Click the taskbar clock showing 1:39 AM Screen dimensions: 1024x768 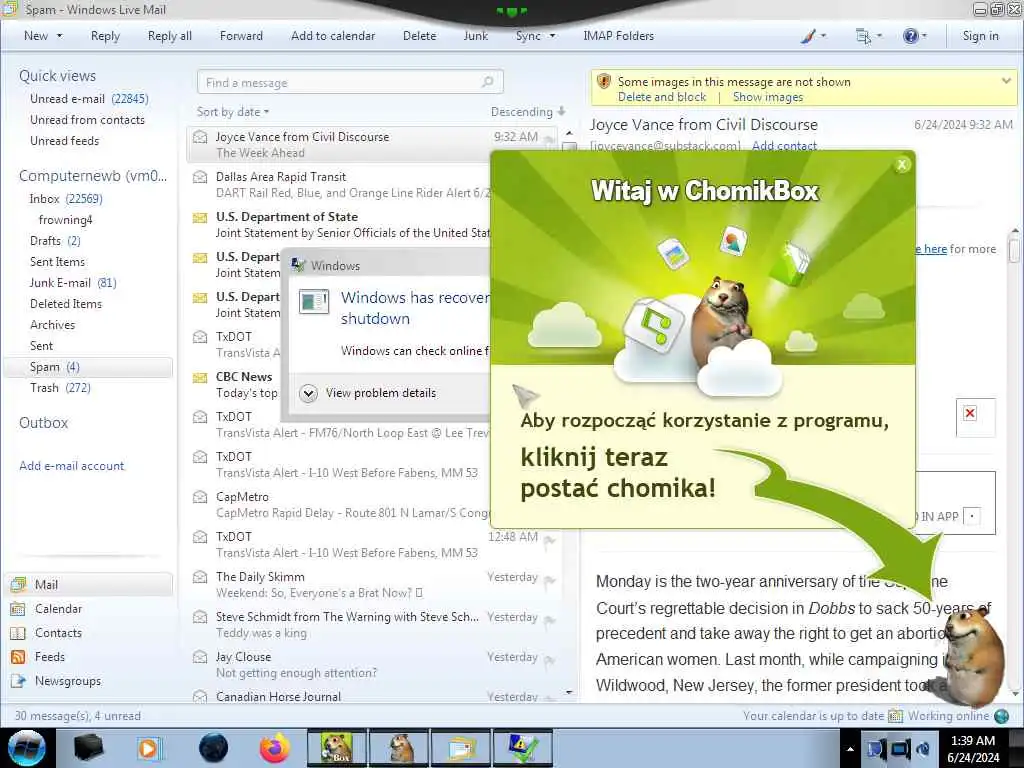[x=973, y=749]
